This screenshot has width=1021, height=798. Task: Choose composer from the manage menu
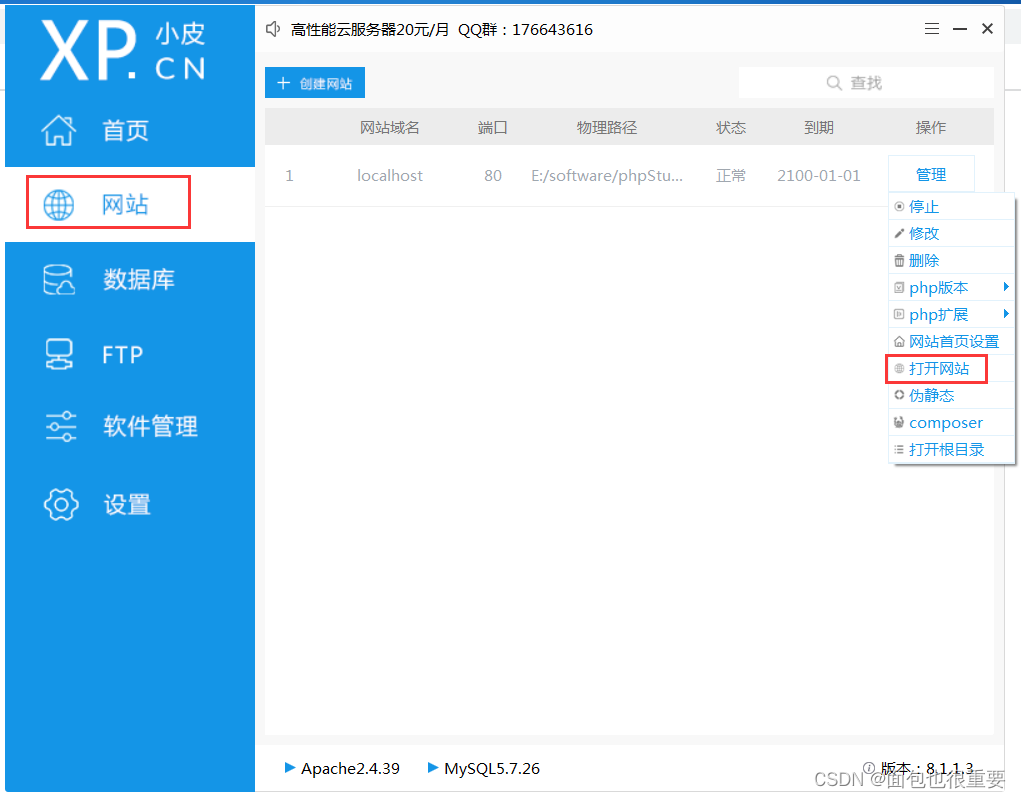click(945, 423)
